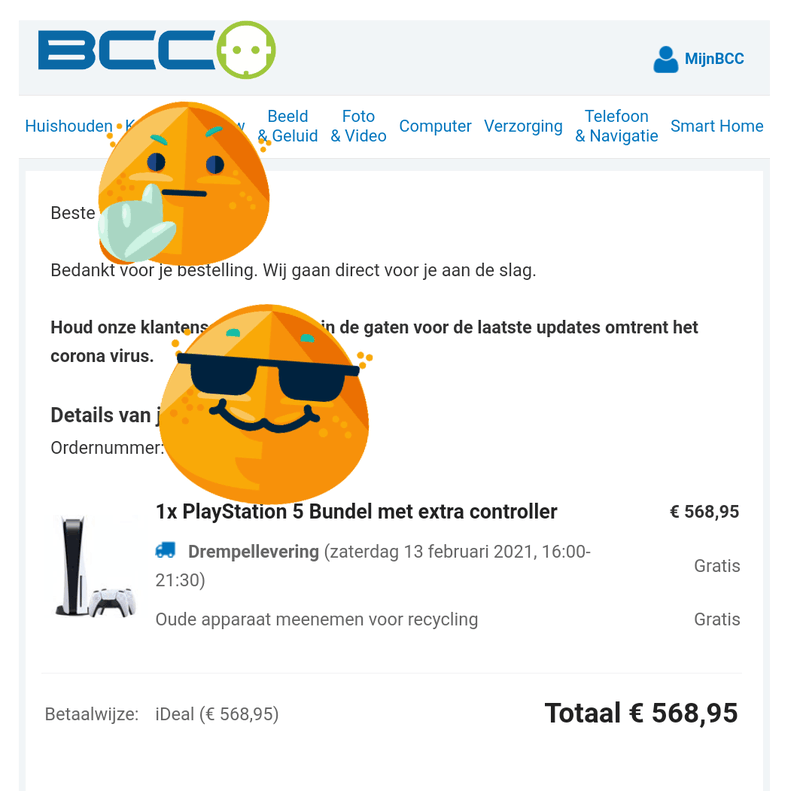Select the Foto & Video category

(x=358, y=126)
